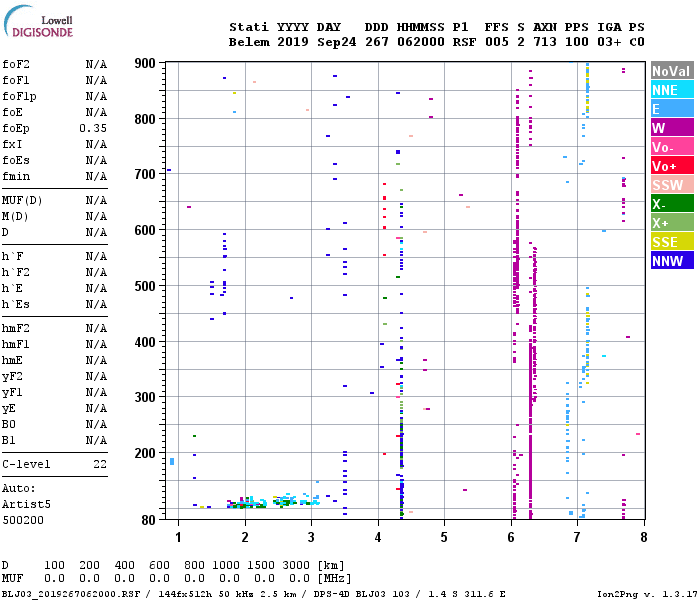The height and width of the screenshot is (600, 700).
Task: Select the fmin parameter label
Action: tap(16, 176)
